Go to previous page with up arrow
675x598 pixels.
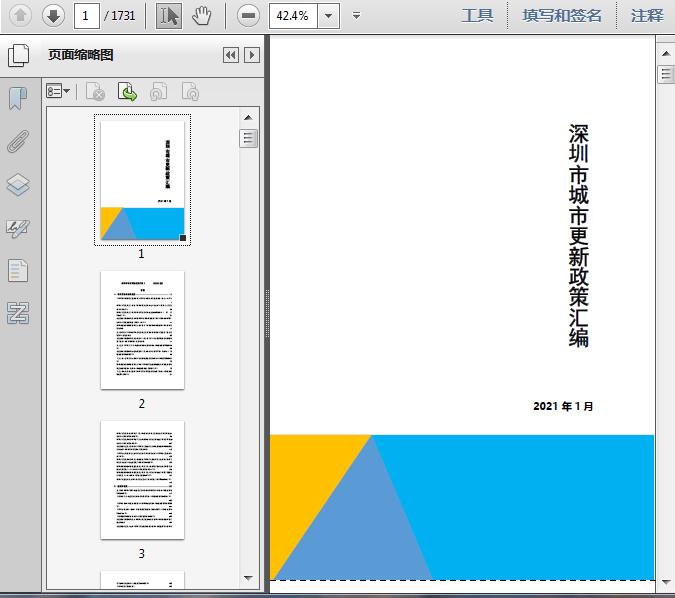[20, 16]
